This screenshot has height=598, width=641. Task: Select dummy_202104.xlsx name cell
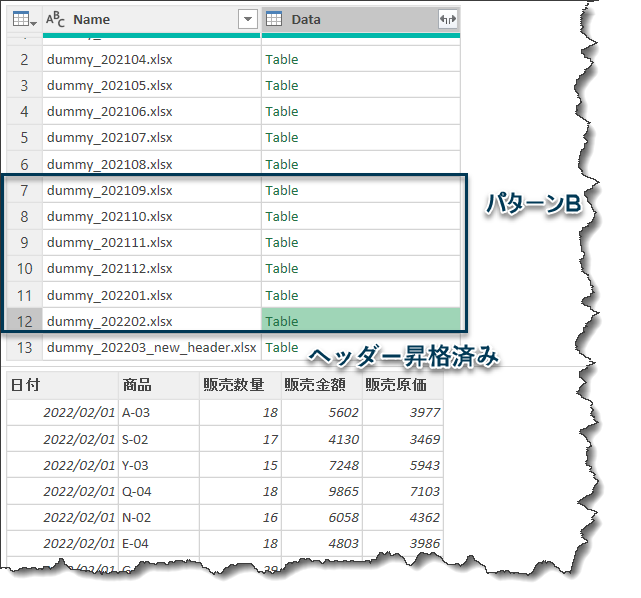click(x=152, y=59)
